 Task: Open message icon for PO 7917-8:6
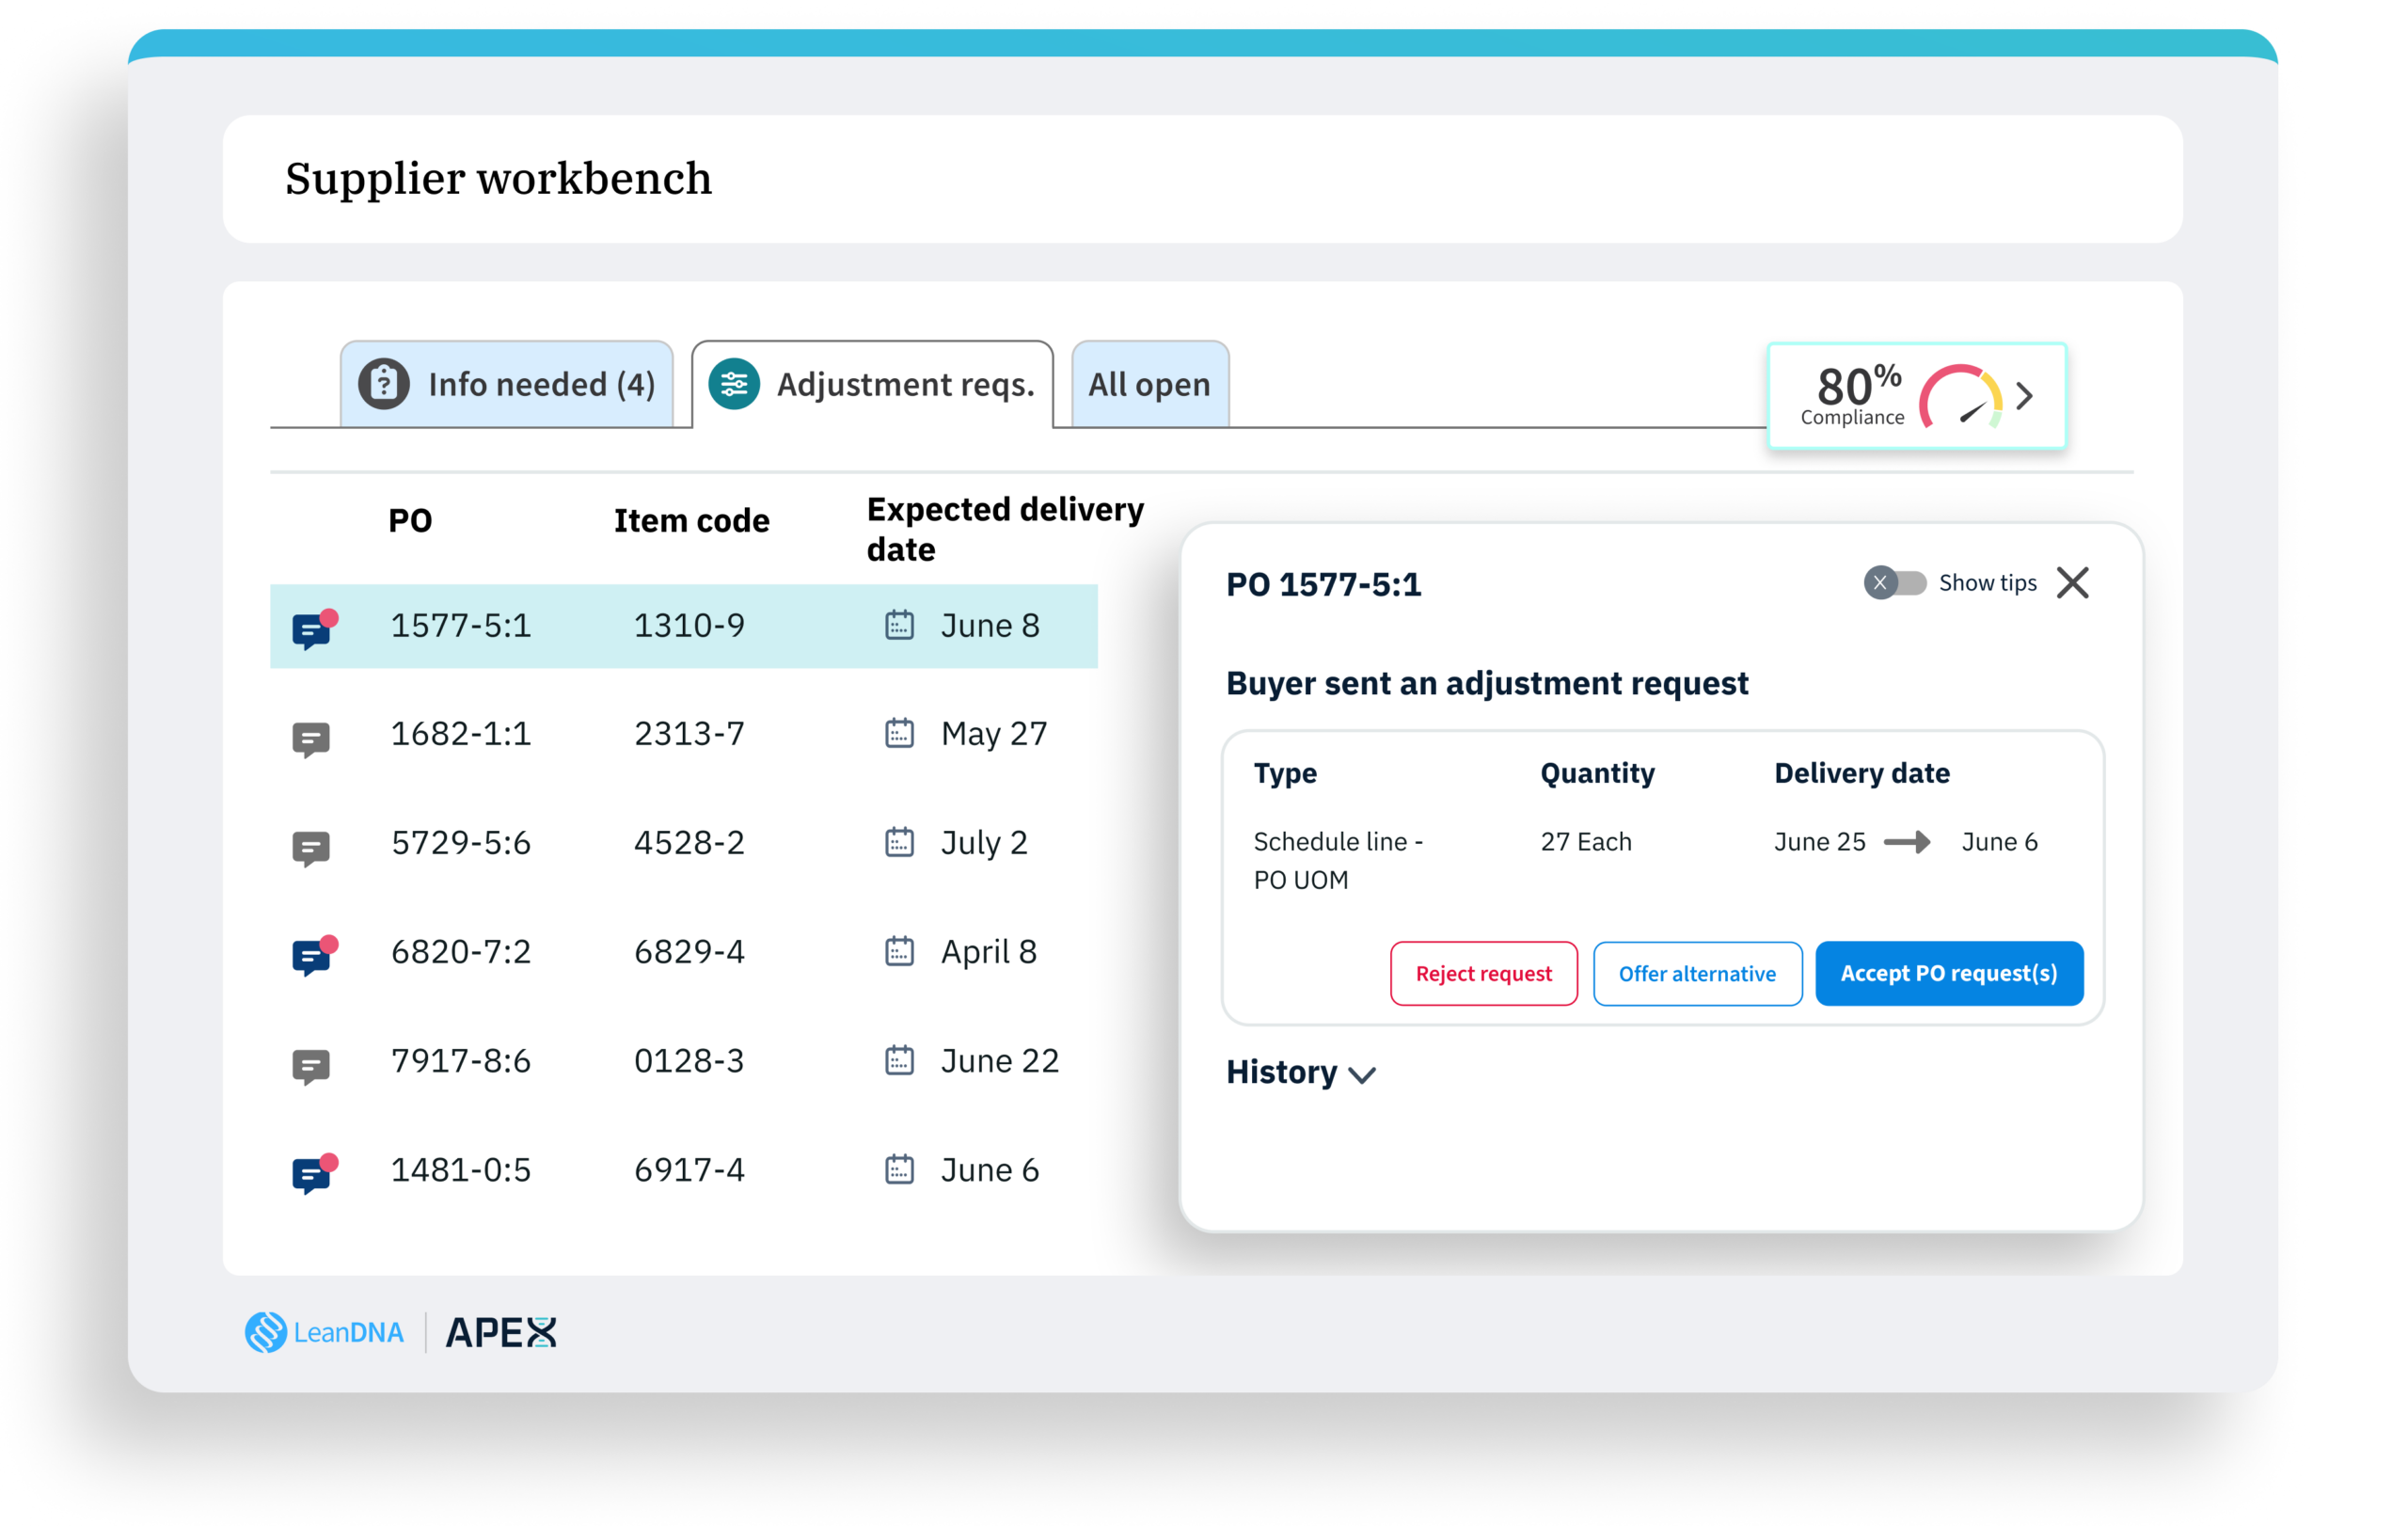[311, 1066]
